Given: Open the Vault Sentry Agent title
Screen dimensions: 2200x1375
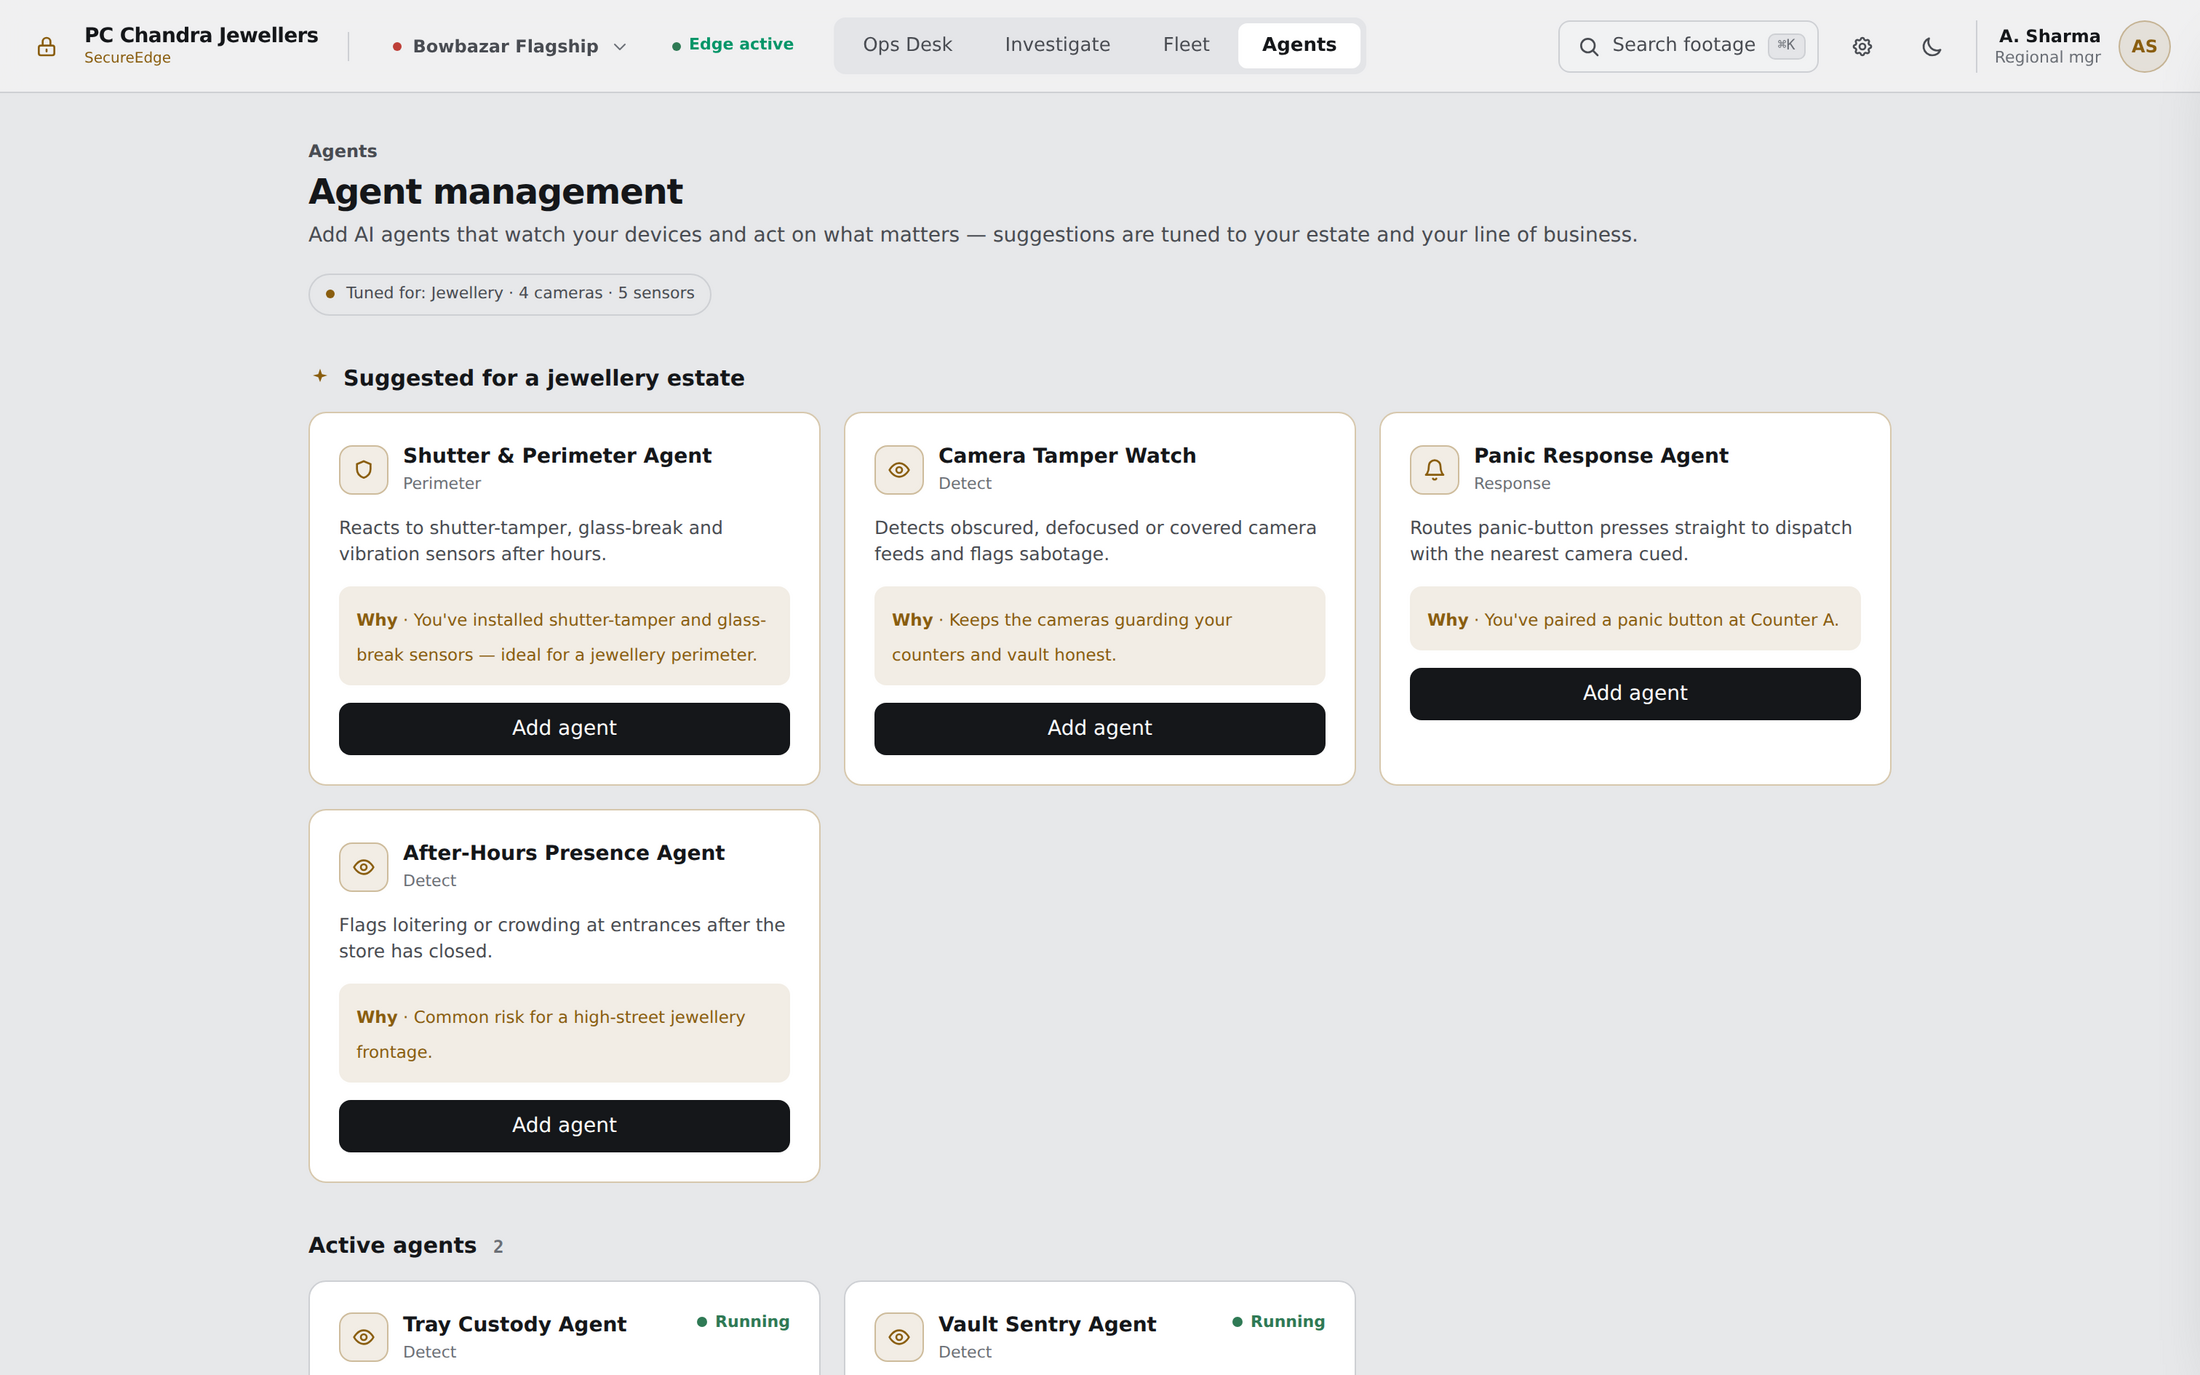Looking at the screenshot, I should coord(1047,1325).
